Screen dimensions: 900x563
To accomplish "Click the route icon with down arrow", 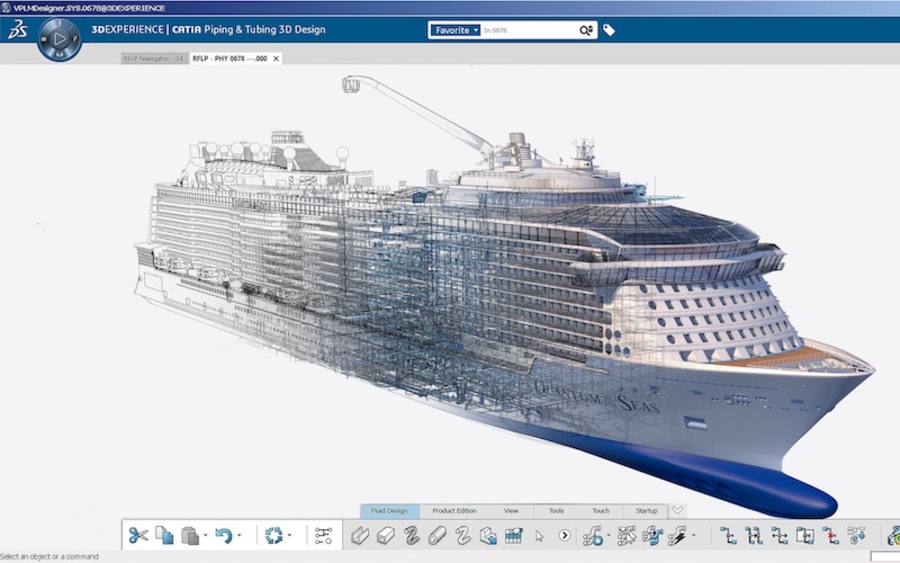I will pyautogui.click(x=856, y=536).
